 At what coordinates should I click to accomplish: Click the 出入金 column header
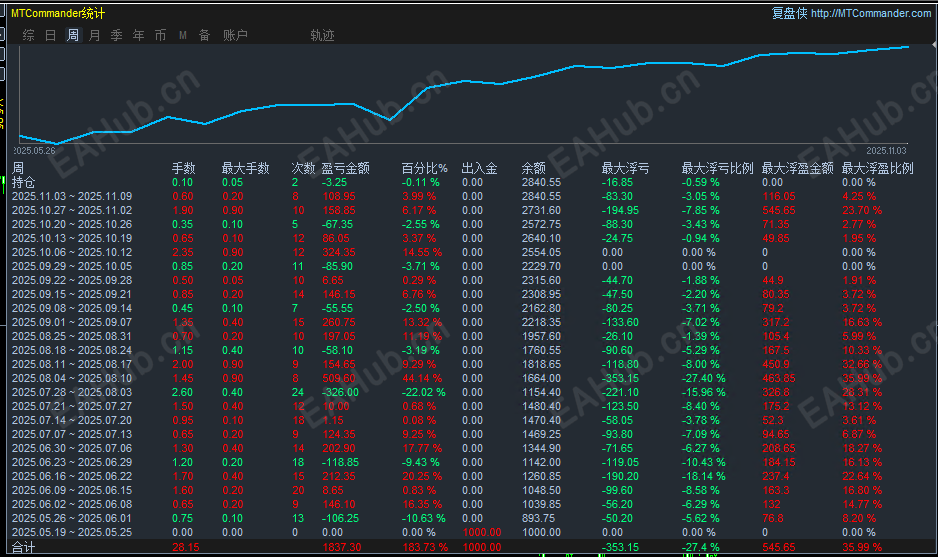pos(479,169)
